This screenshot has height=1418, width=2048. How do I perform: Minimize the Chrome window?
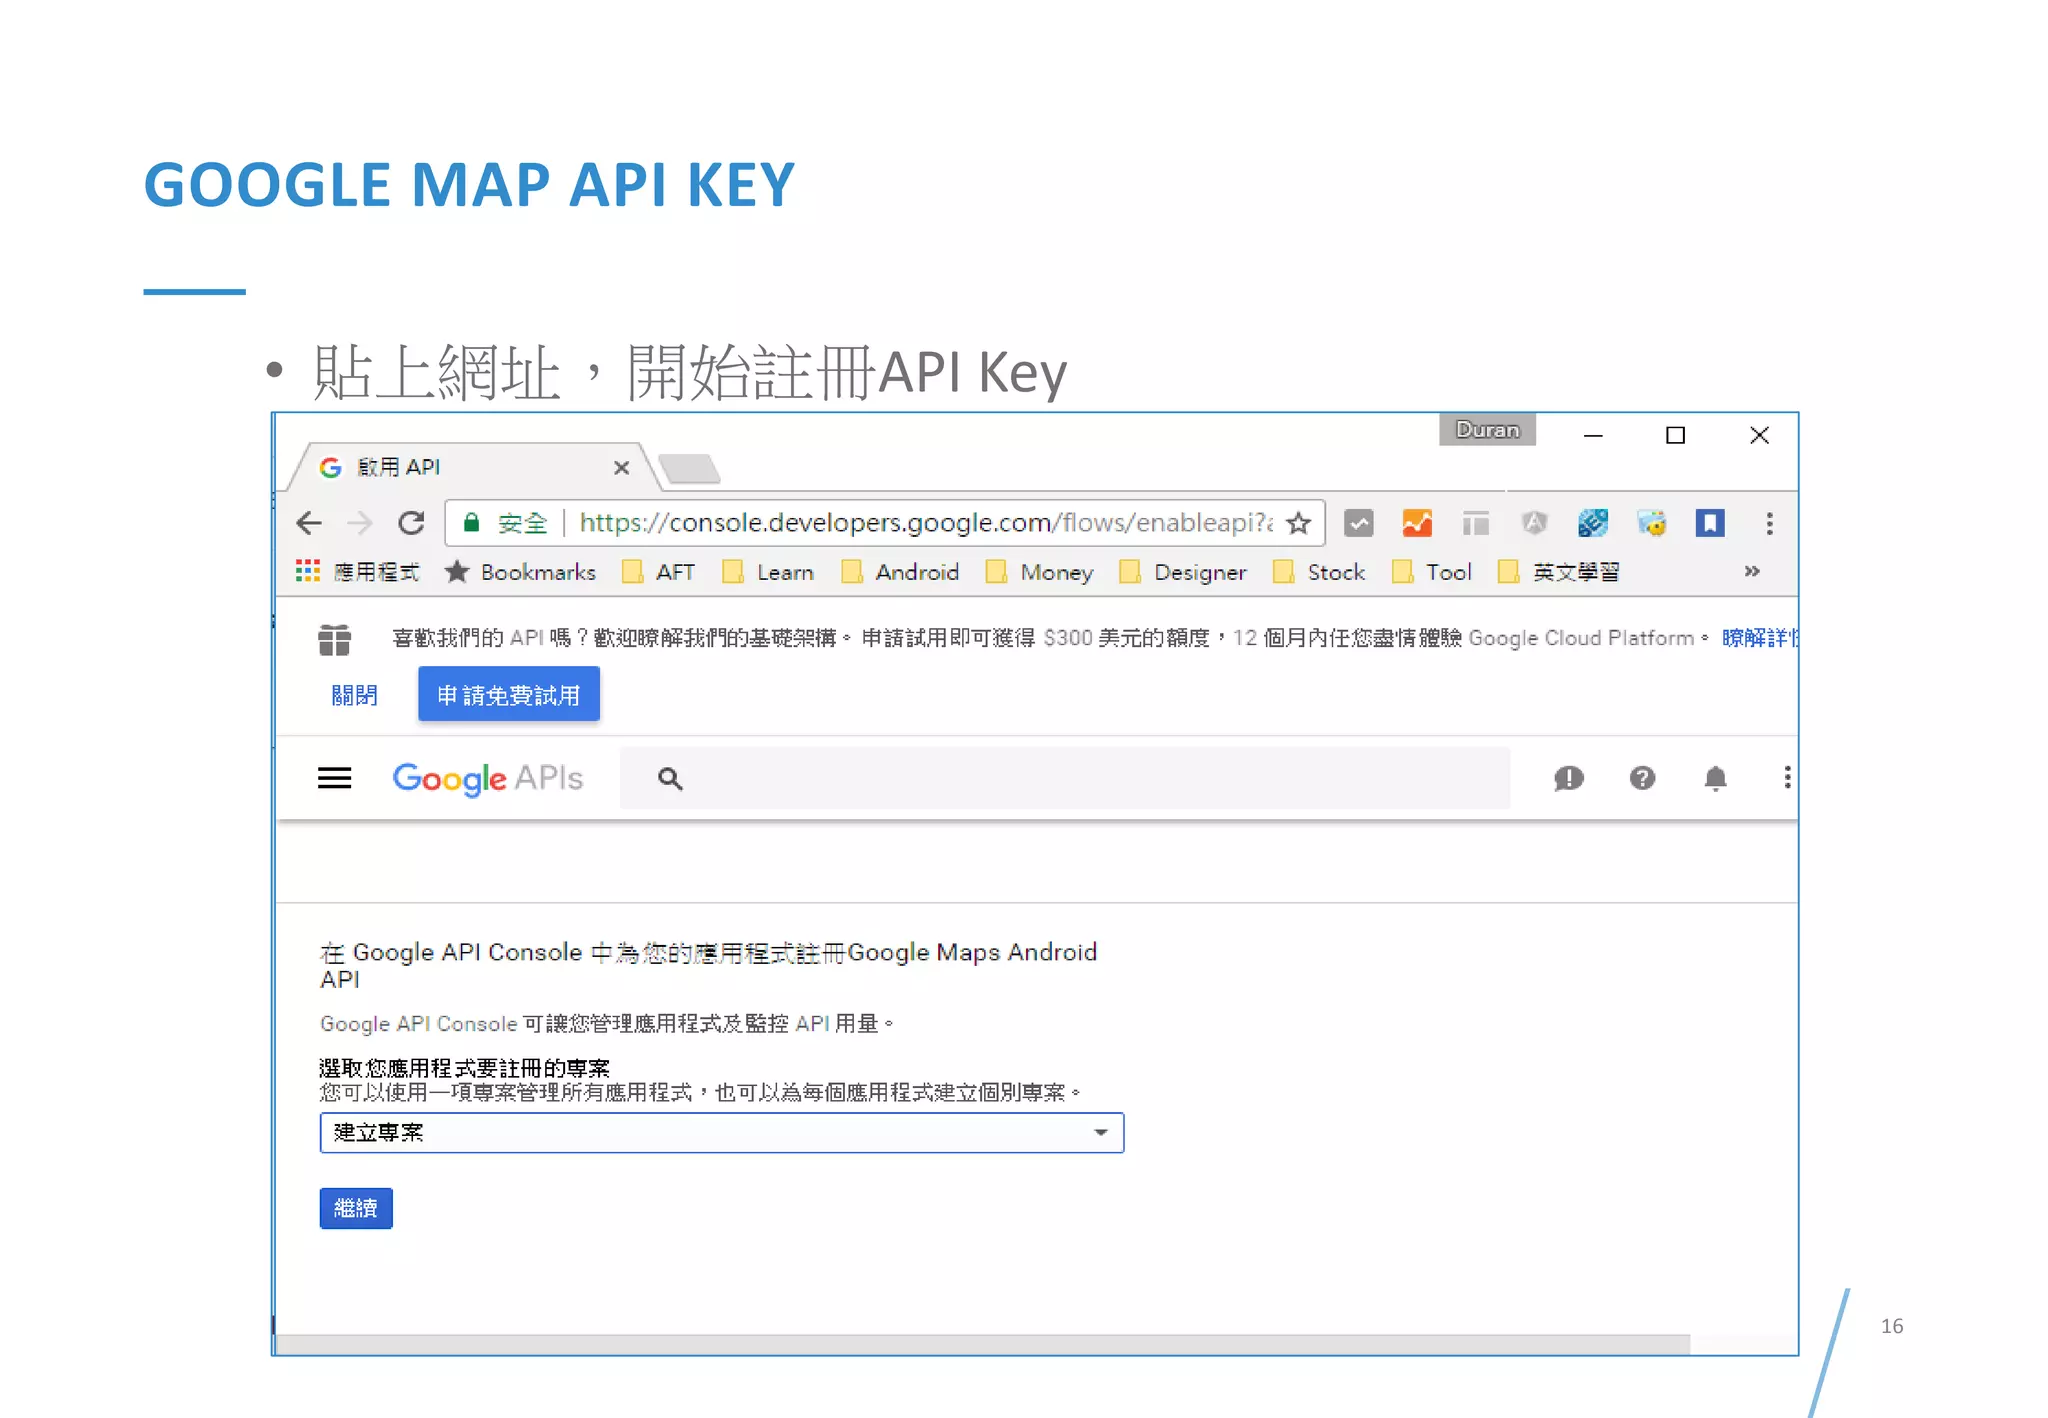coord(1593,435)
